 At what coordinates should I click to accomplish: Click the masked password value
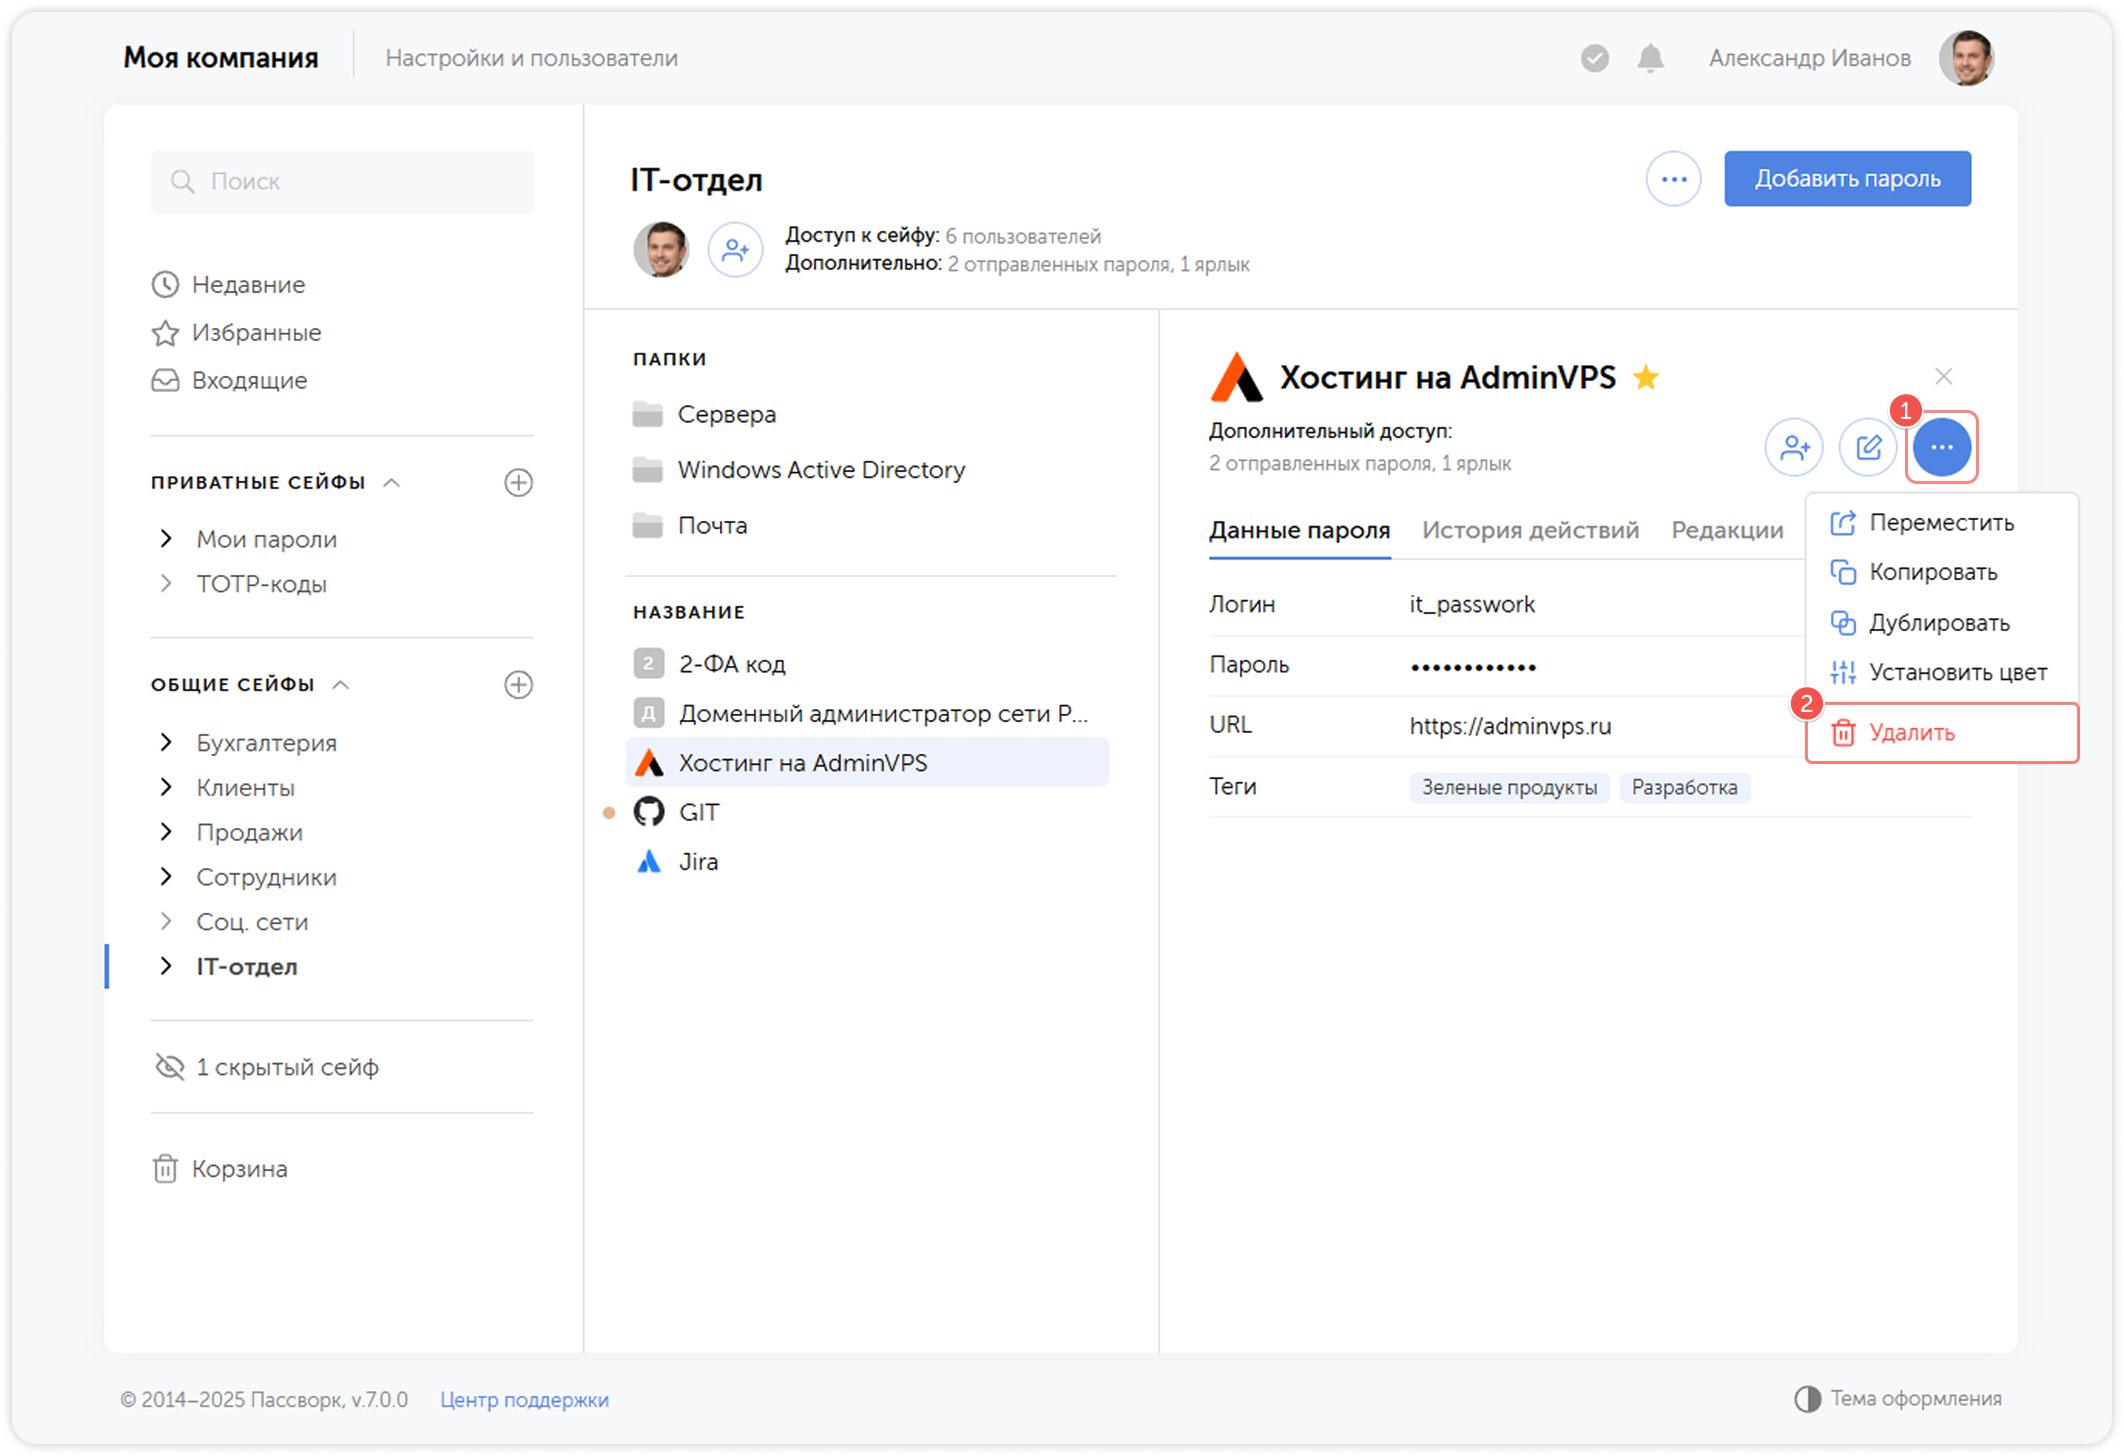click(x=1473, y=667)
